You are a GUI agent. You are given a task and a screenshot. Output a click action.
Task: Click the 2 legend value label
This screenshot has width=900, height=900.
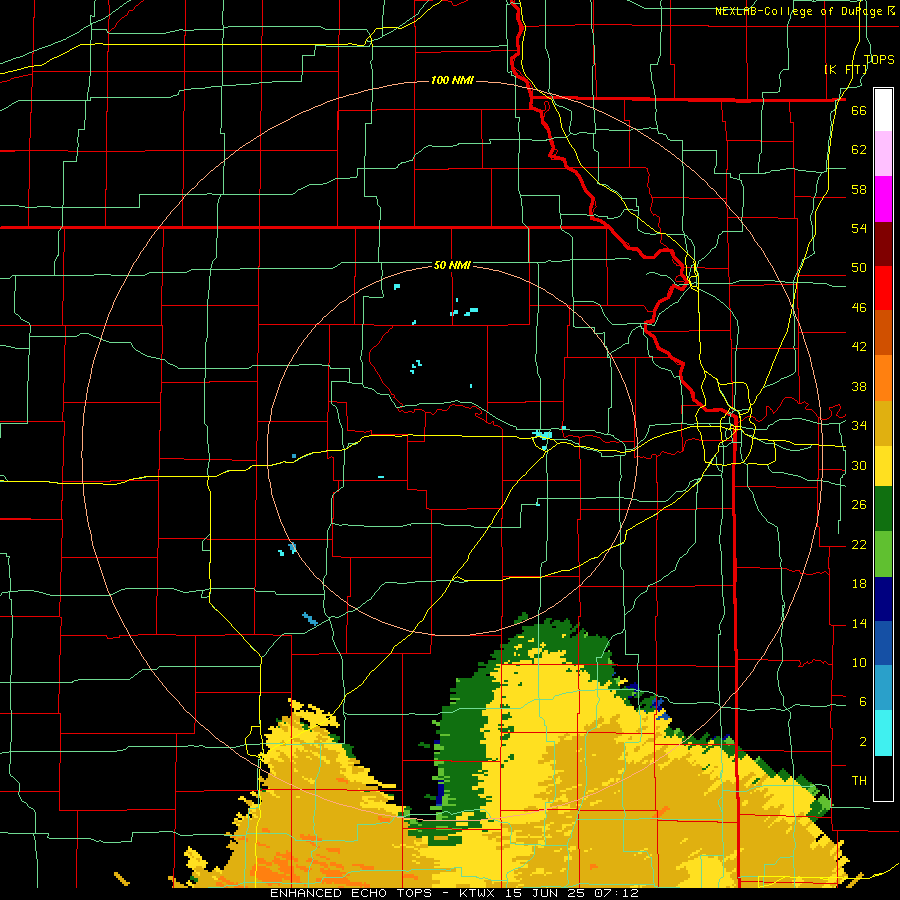[x=863, y=742]
